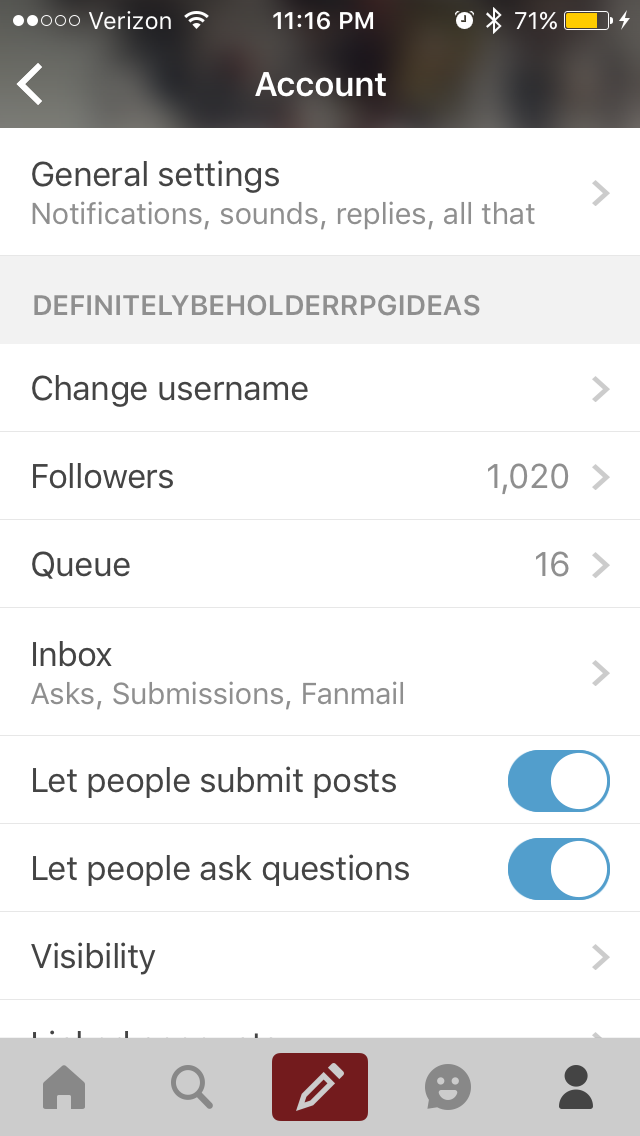
Task: Tap the battery indicator icon
Action: pos(586,20)
